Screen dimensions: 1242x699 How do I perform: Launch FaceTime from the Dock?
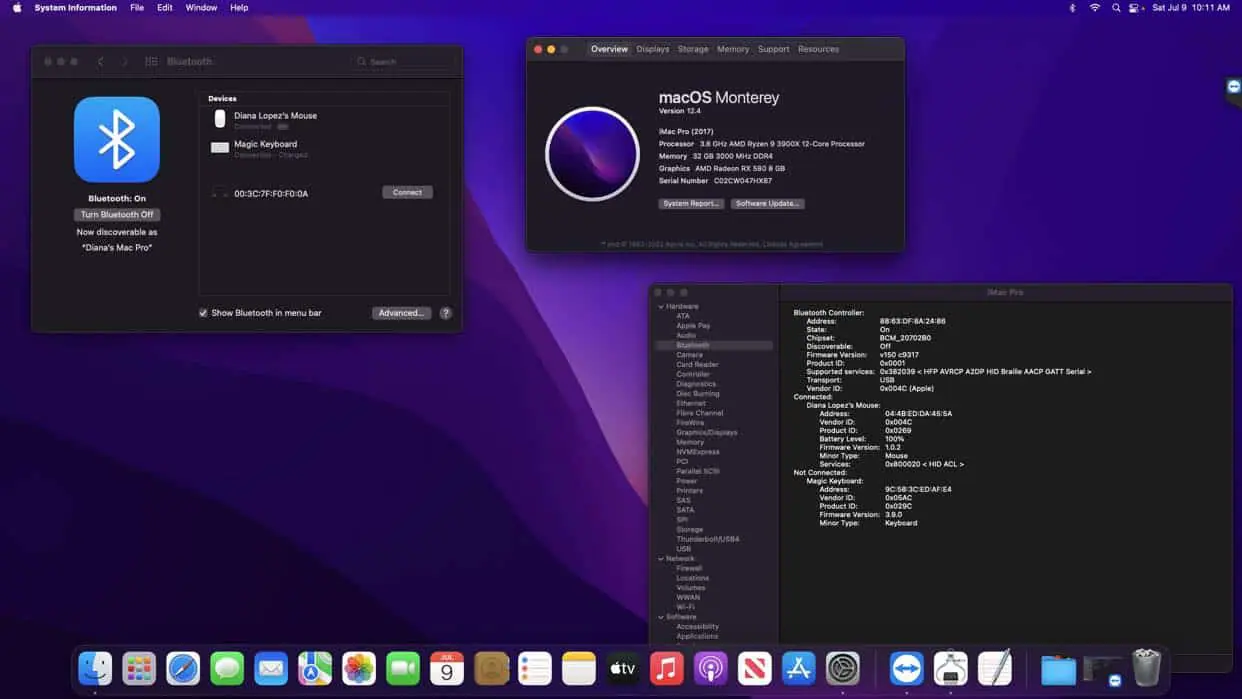point(403,668)
